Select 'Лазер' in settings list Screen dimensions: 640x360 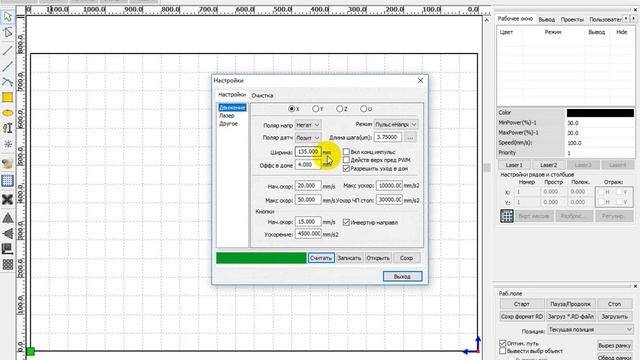point(227,116)
